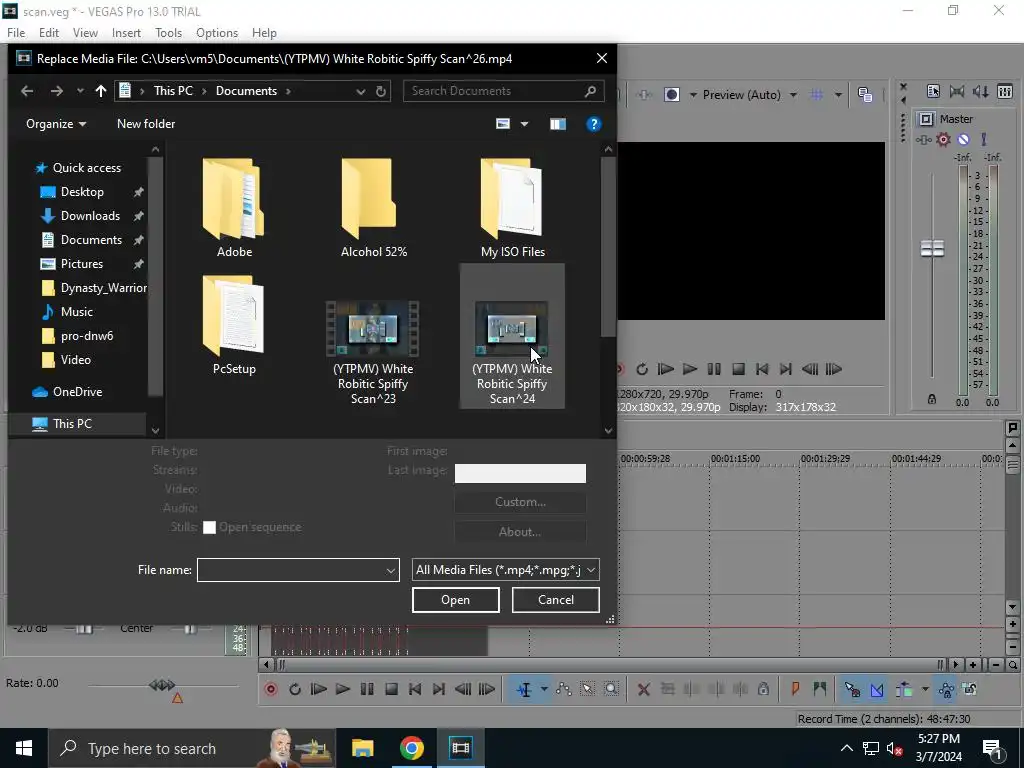The height and width of the screenshot is (768, 1024).
Task: Select the Selection Edit tool
Action: 587,689
